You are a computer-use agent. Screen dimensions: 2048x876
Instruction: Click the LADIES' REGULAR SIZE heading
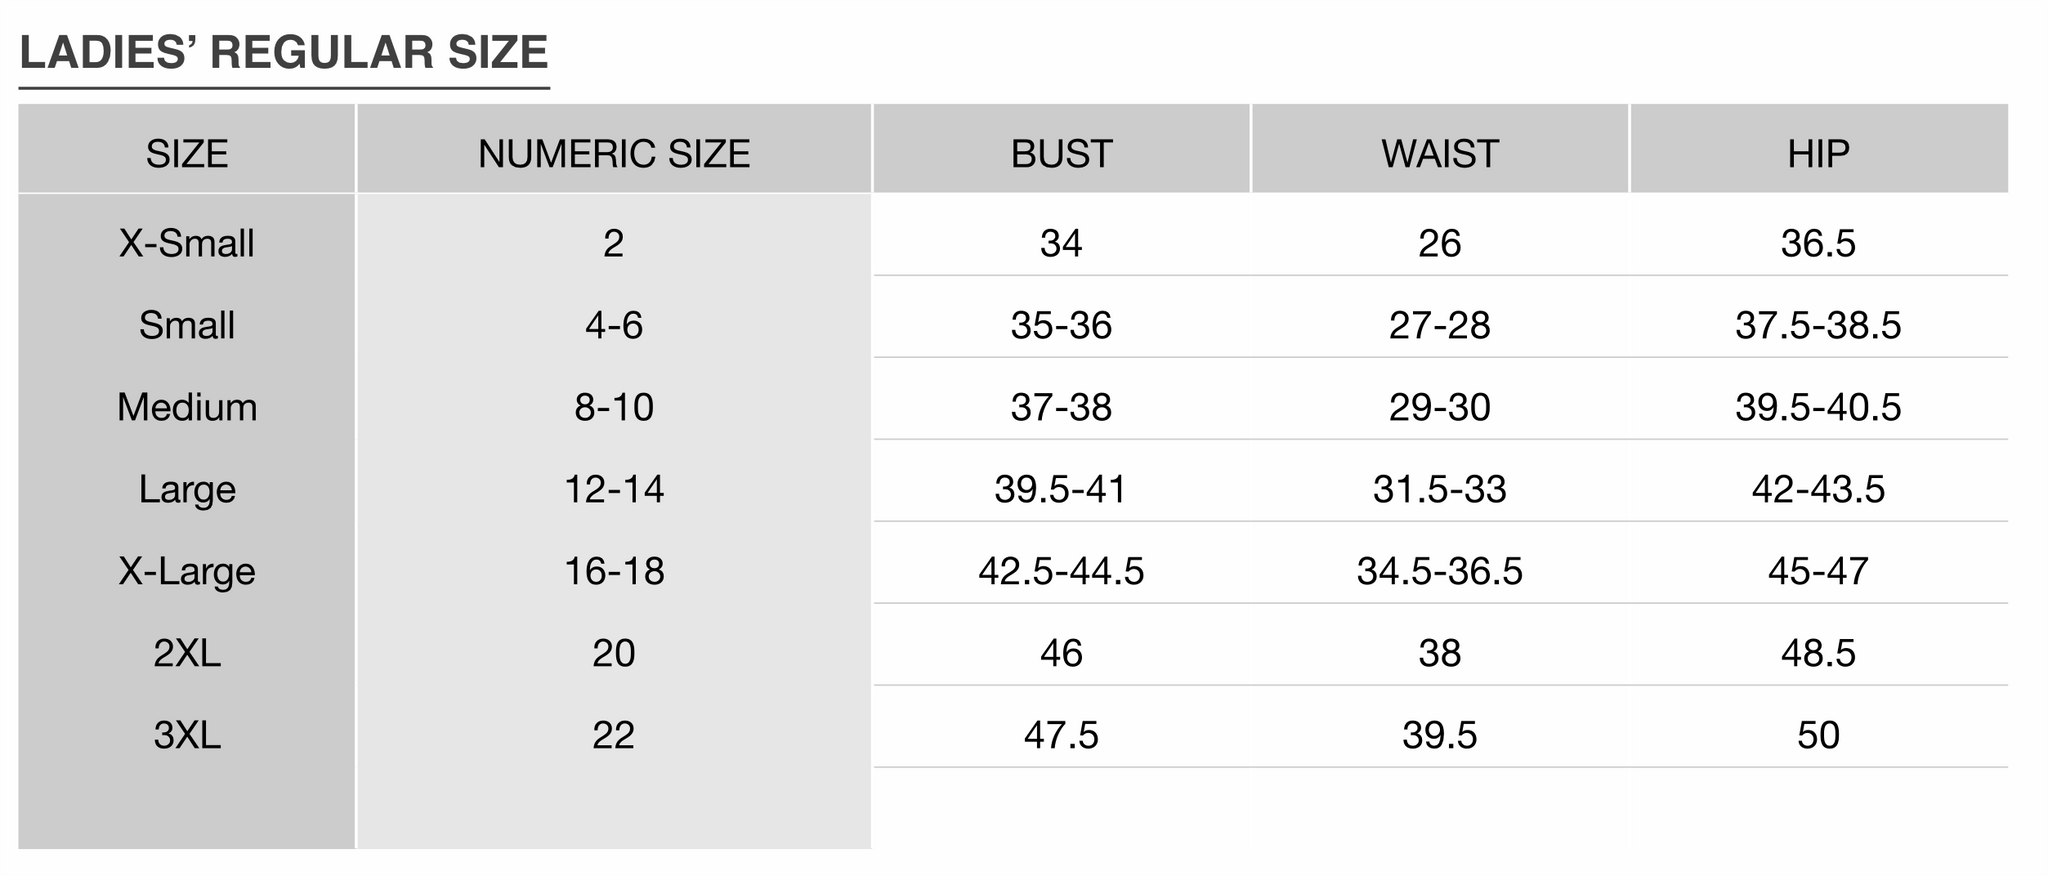pyautogui.click(x=284, y=53)
